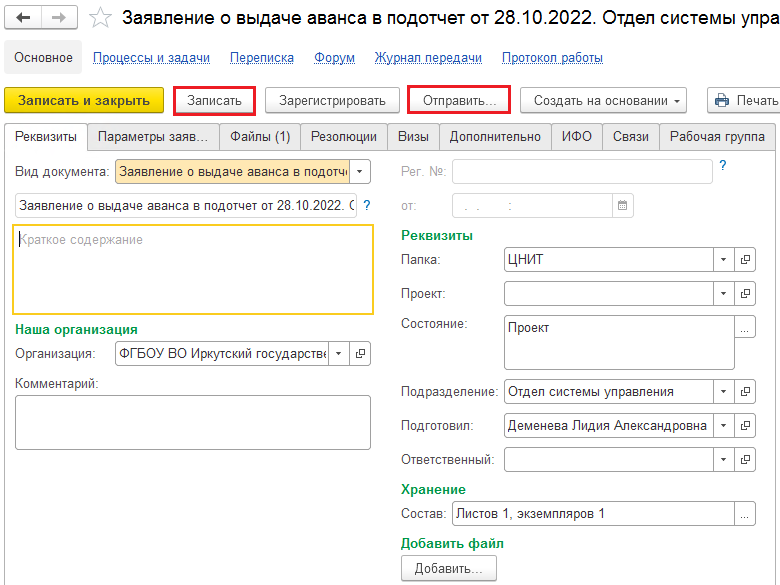Click the Отправить... button

[459, 100]
